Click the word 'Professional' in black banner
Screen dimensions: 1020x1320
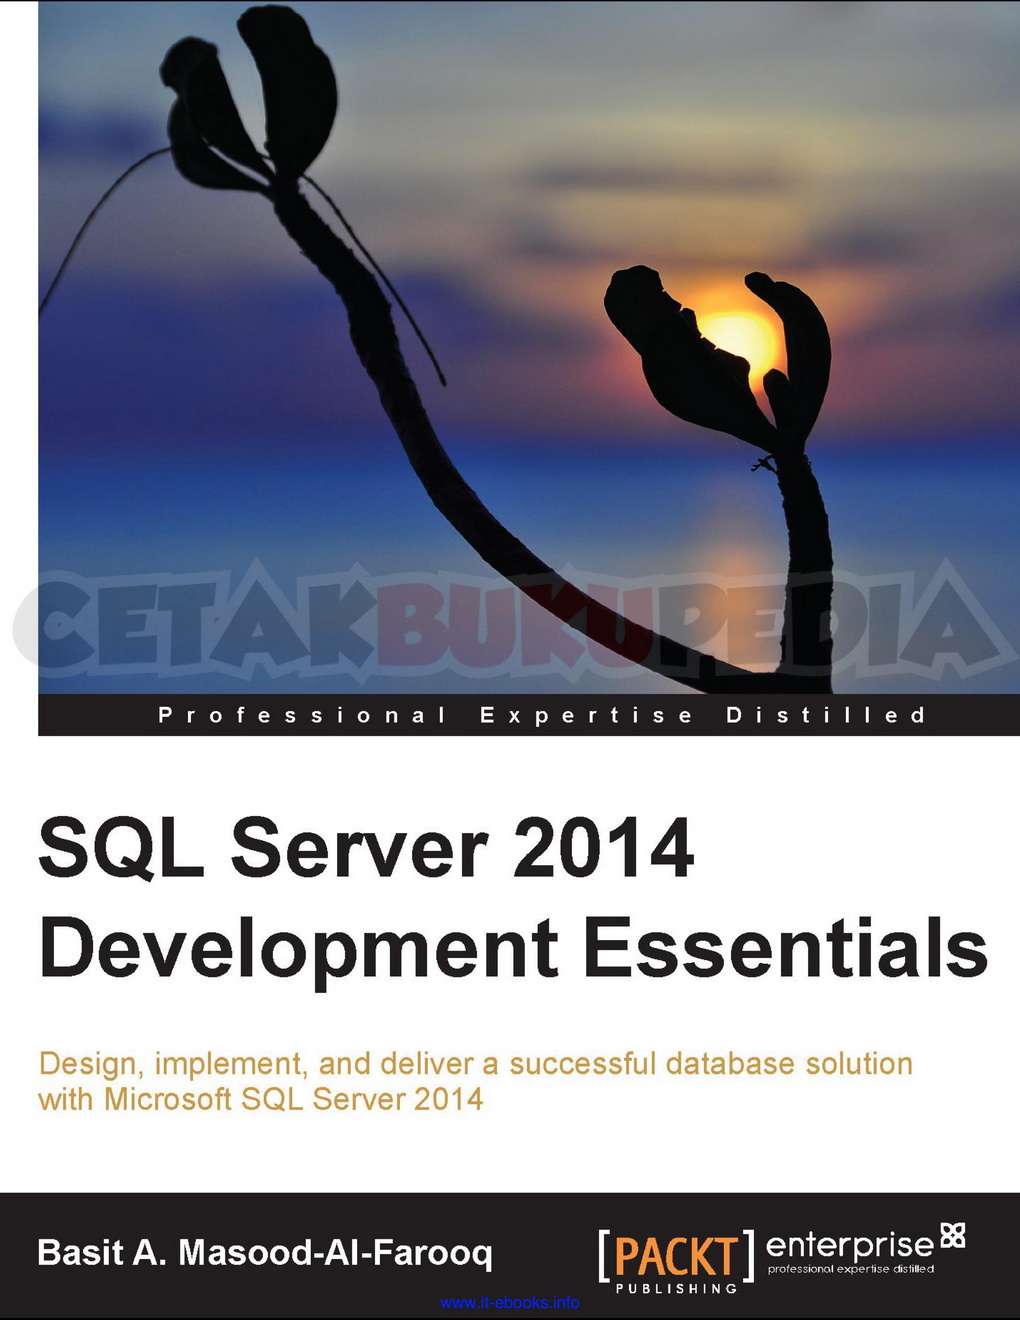[302, 715]
